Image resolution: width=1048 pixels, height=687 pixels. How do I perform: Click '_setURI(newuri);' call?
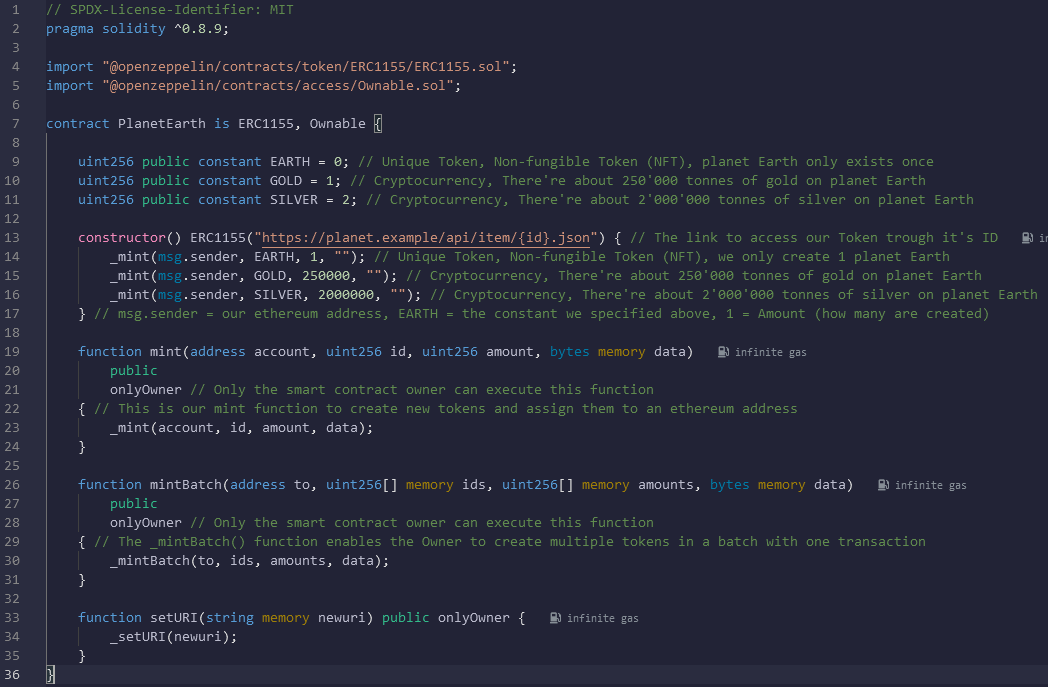pos(174,637)
